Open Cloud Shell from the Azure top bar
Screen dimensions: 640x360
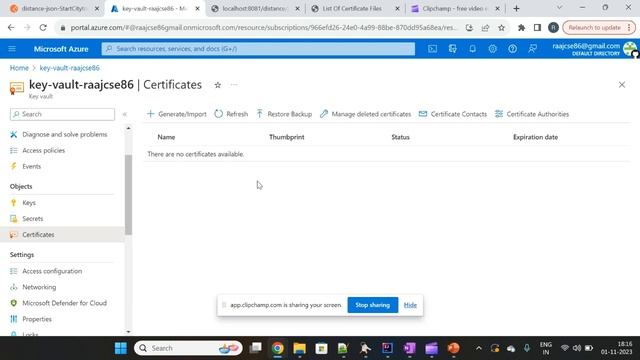[x=432, y=49]
